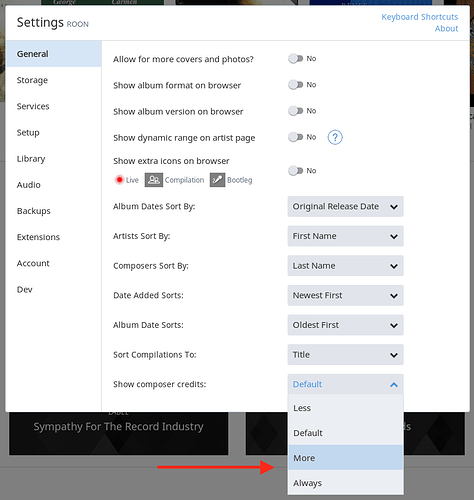This screenshot has width=474, height=500.
Task: Choose Always in composer credits list
Action: [x=346, y=483]
